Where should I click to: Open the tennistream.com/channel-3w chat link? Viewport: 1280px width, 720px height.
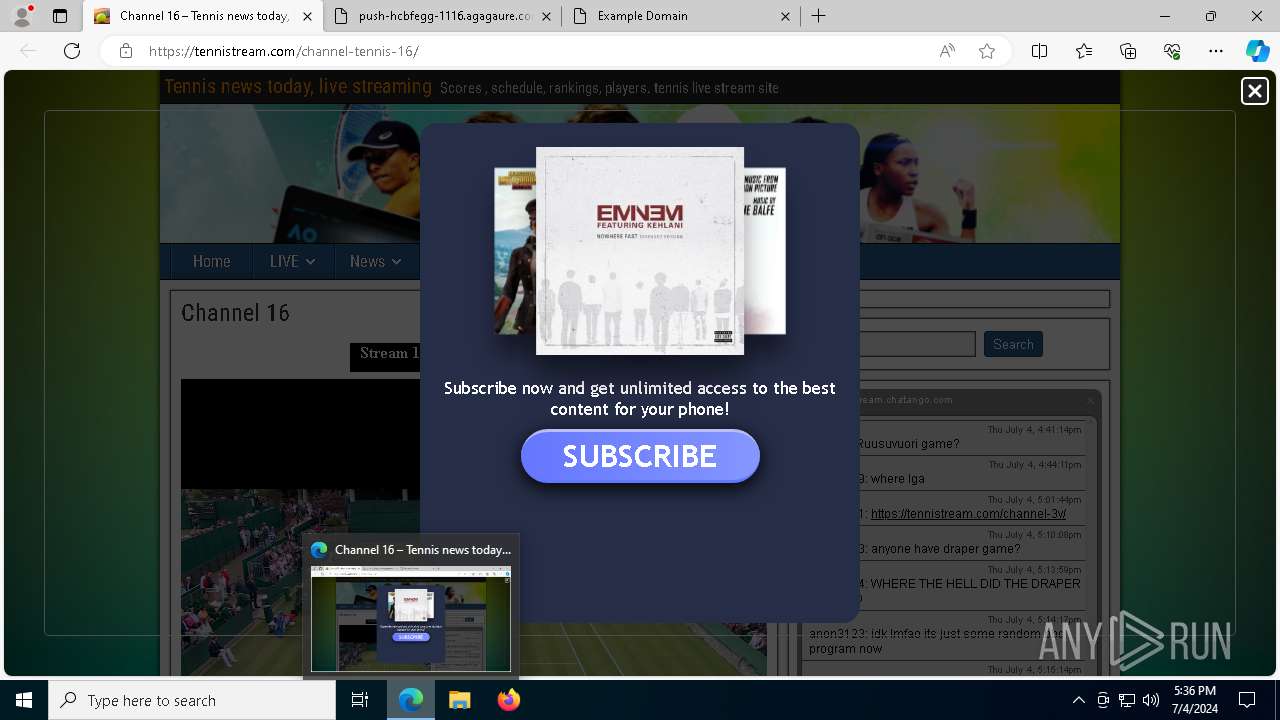point(968,514)
